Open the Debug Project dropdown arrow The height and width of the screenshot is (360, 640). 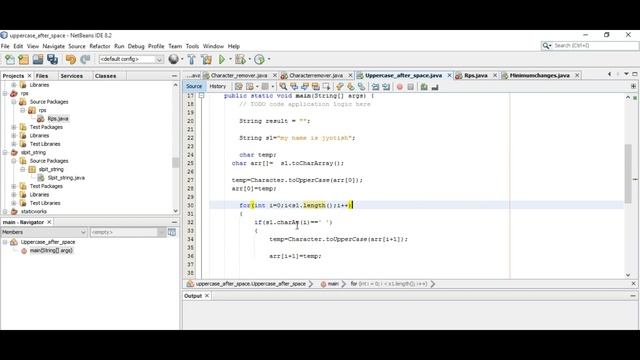coord(249,59)
